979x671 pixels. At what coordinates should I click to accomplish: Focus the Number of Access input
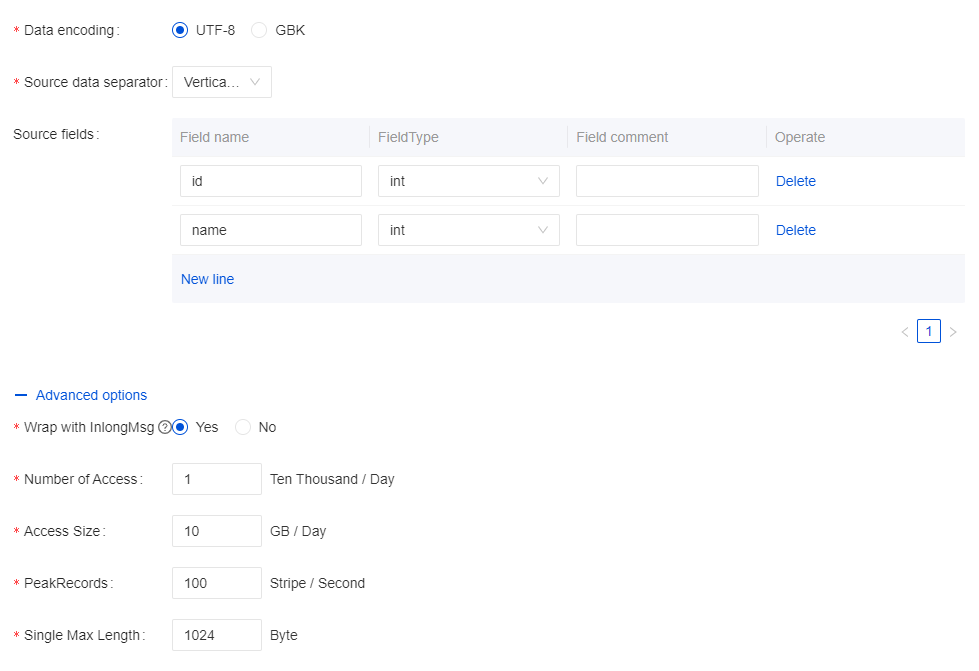(x=216, y=479)
